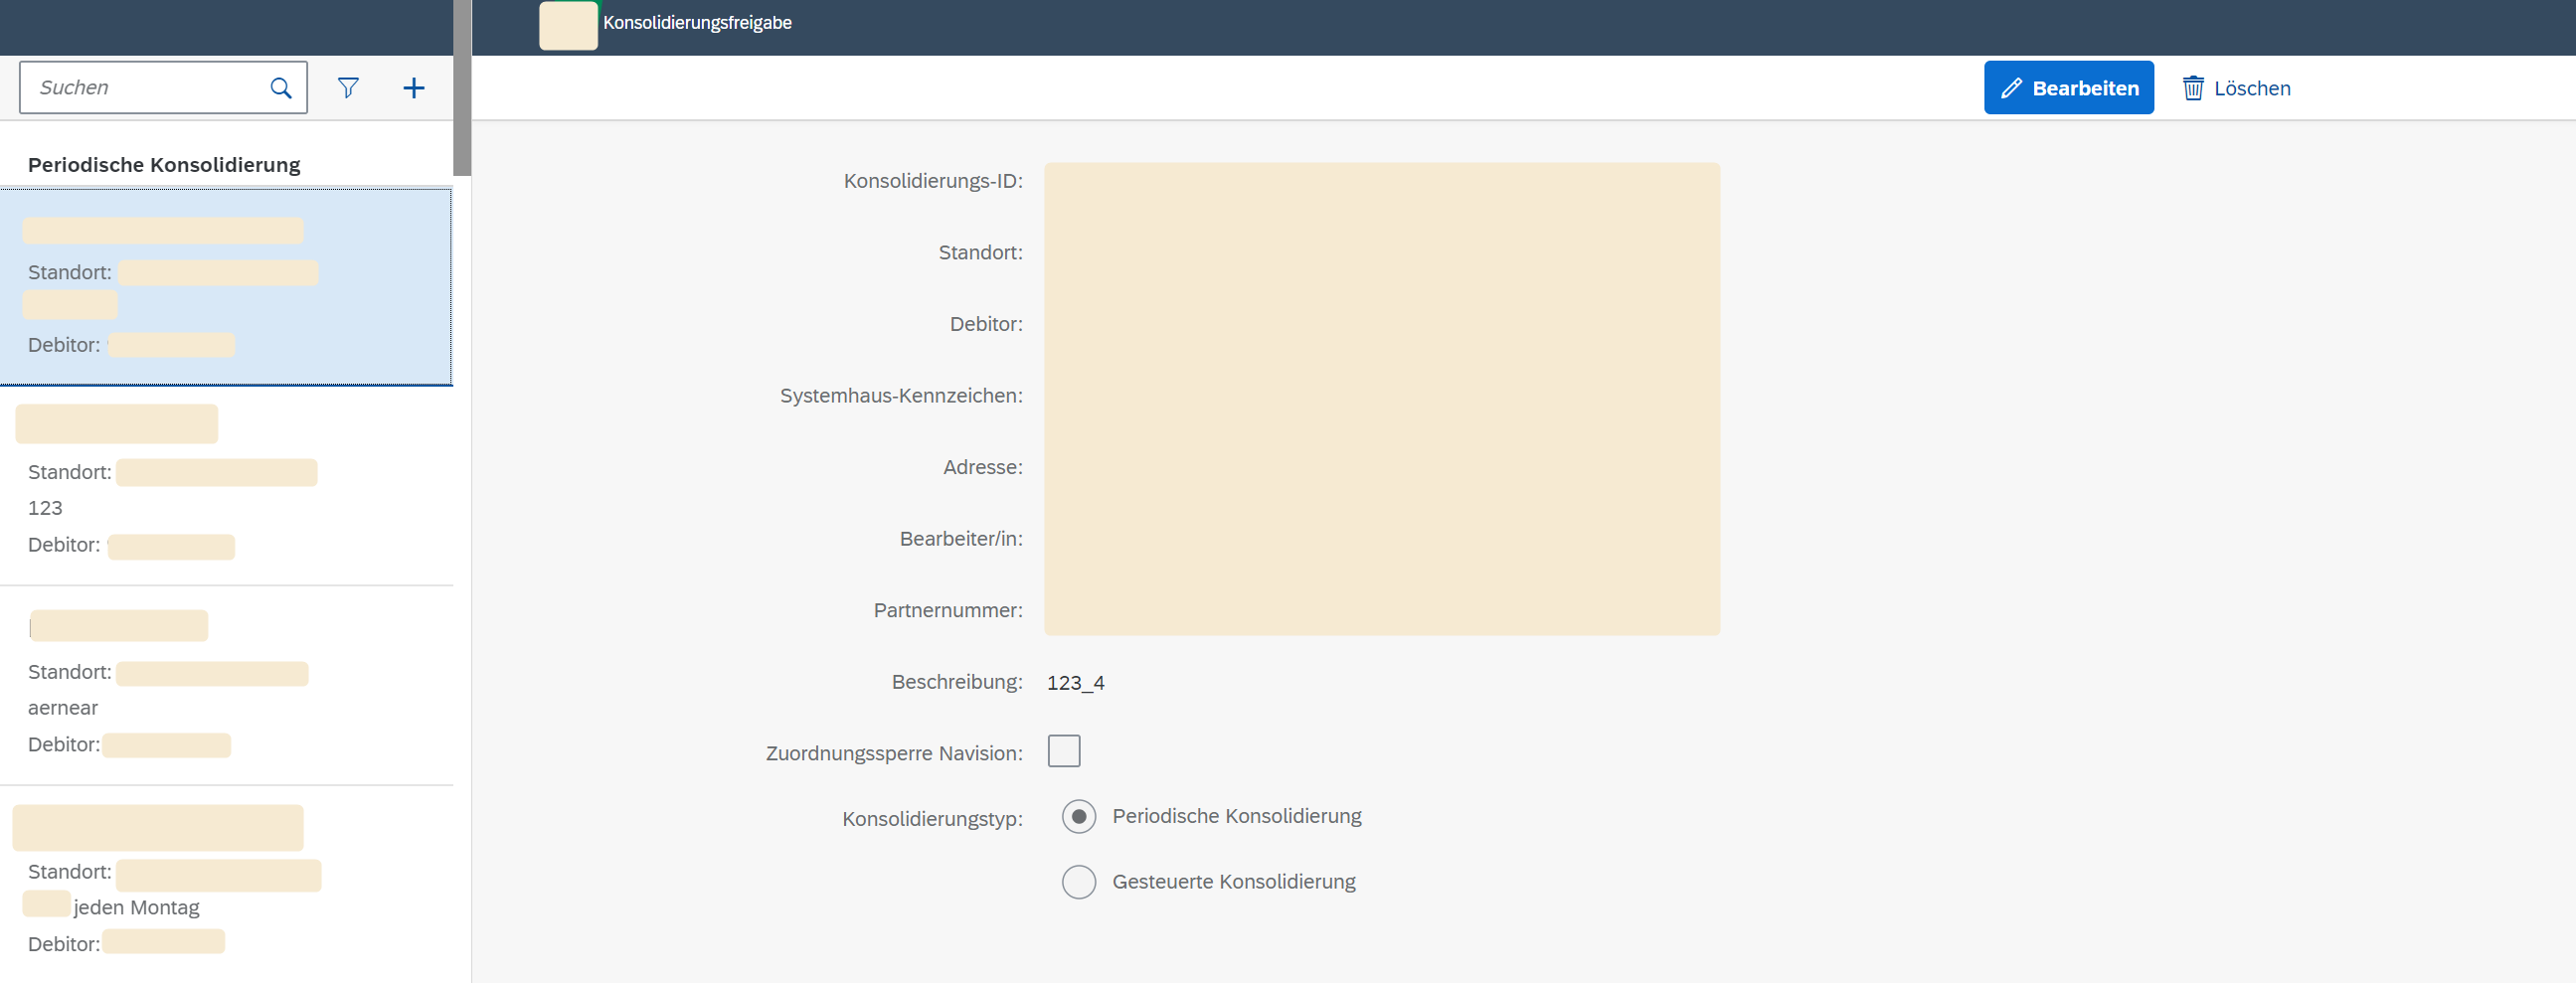
Task: Click the Periodische Konsolidierung group header
Action: (x=164, y=165)
